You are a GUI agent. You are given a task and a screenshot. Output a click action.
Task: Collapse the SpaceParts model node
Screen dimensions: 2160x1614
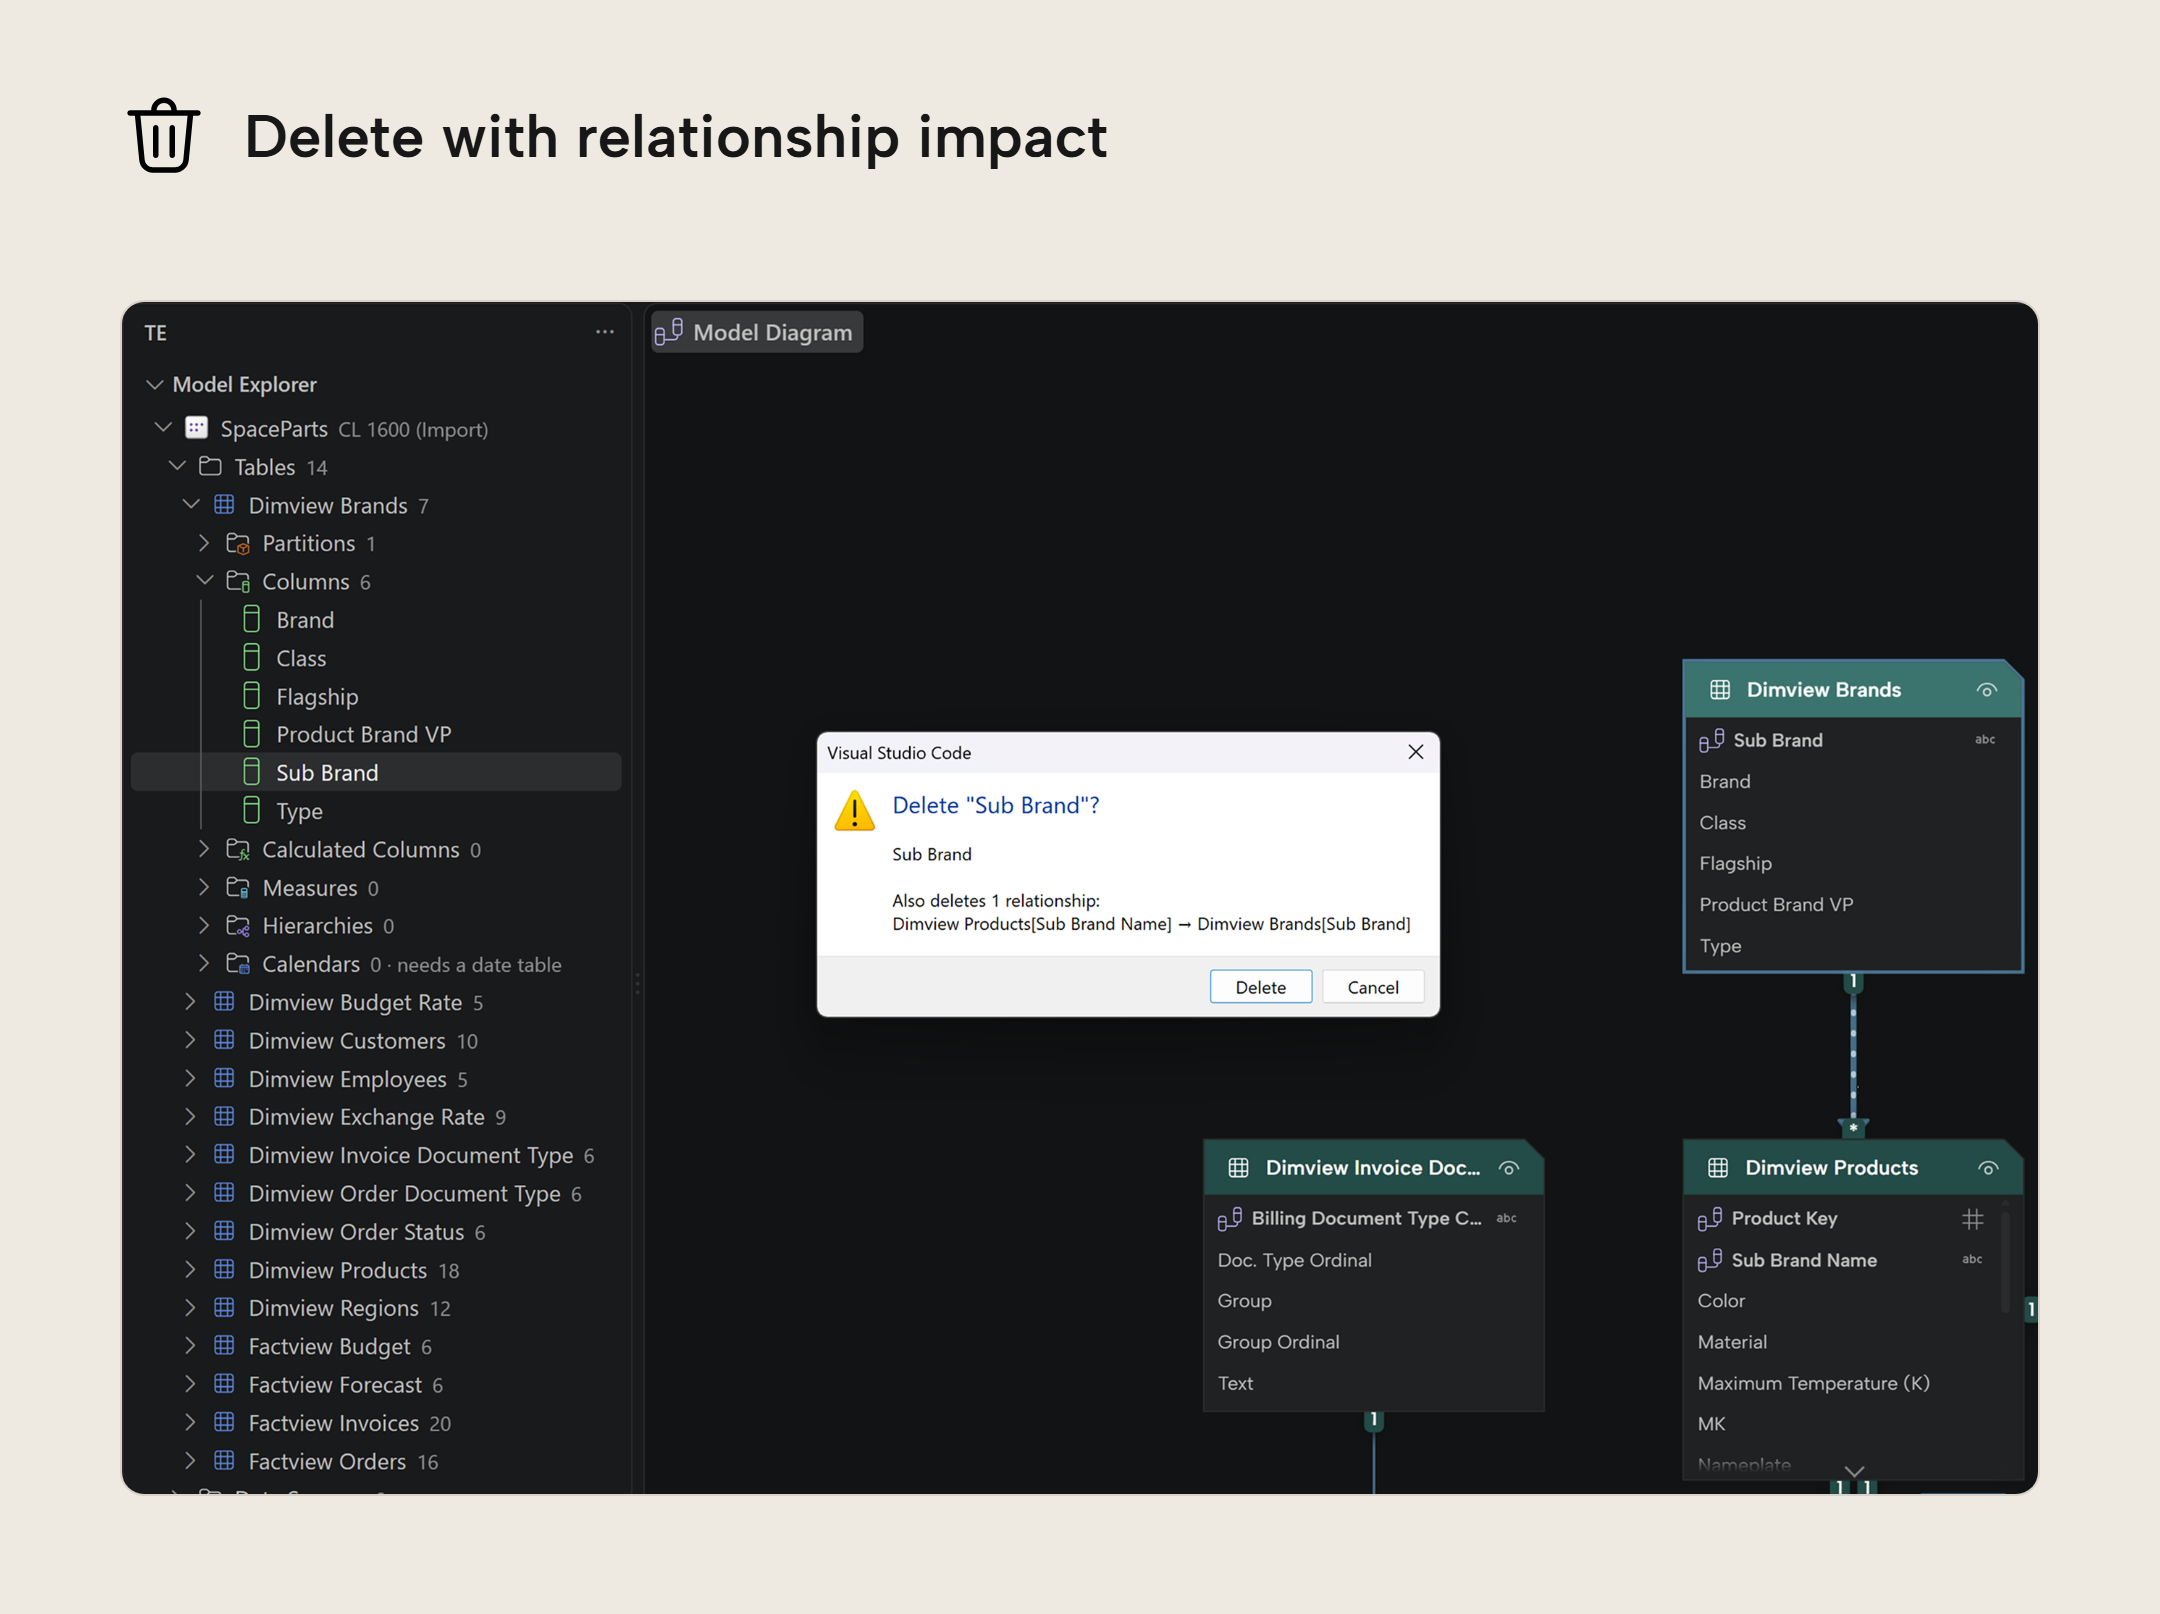tap(163, 428)
